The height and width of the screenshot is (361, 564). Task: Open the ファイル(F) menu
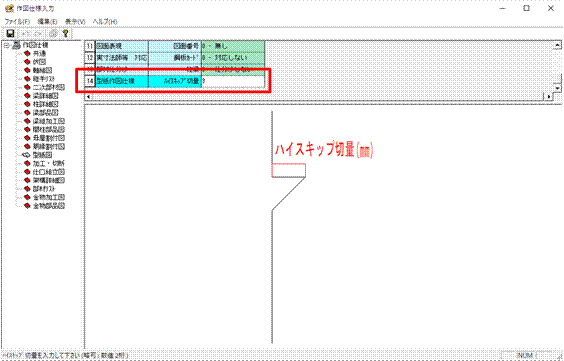(17, 22)
